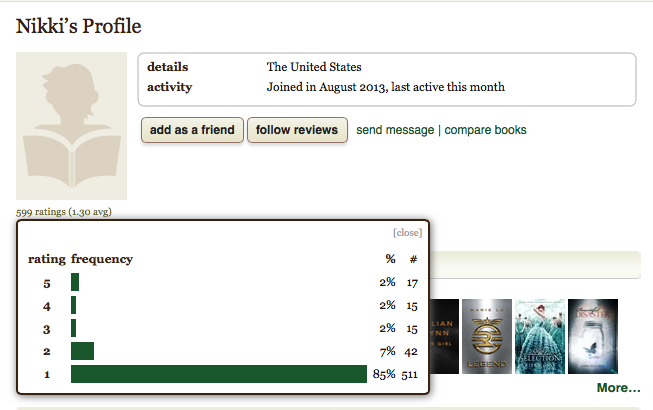Open the compare books link
Image resolution: width=653 pixels, height=410 pixels.
[485, 130]
